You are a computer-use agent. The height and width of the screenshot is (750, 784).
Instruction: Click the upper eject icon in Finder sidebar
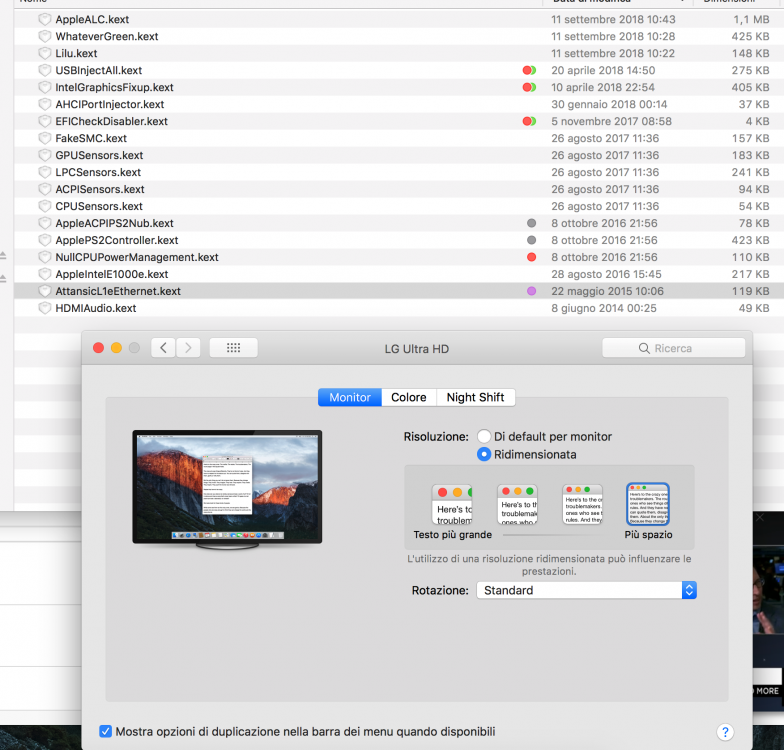(x=3, y=256)
